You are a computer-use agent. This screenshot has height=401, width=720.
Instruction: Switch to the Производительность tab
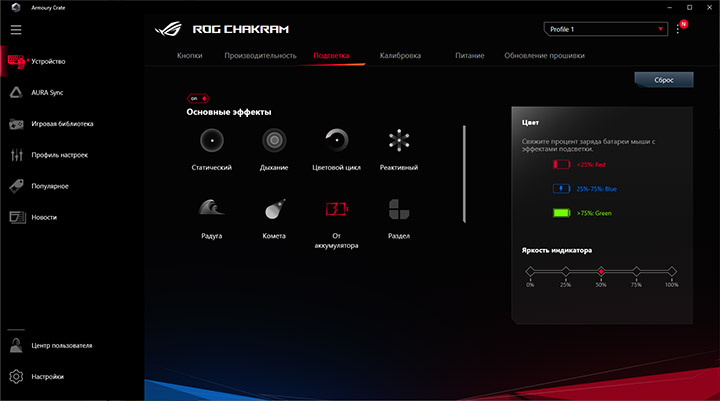[260, 56]
